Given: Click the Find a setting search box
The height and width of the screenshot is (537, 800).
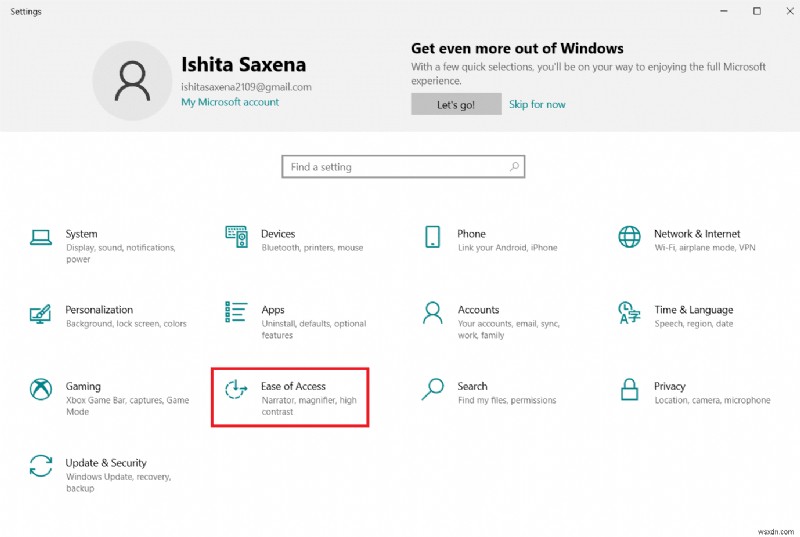Looking at the screenshot, I should click(x=397, y=167).
